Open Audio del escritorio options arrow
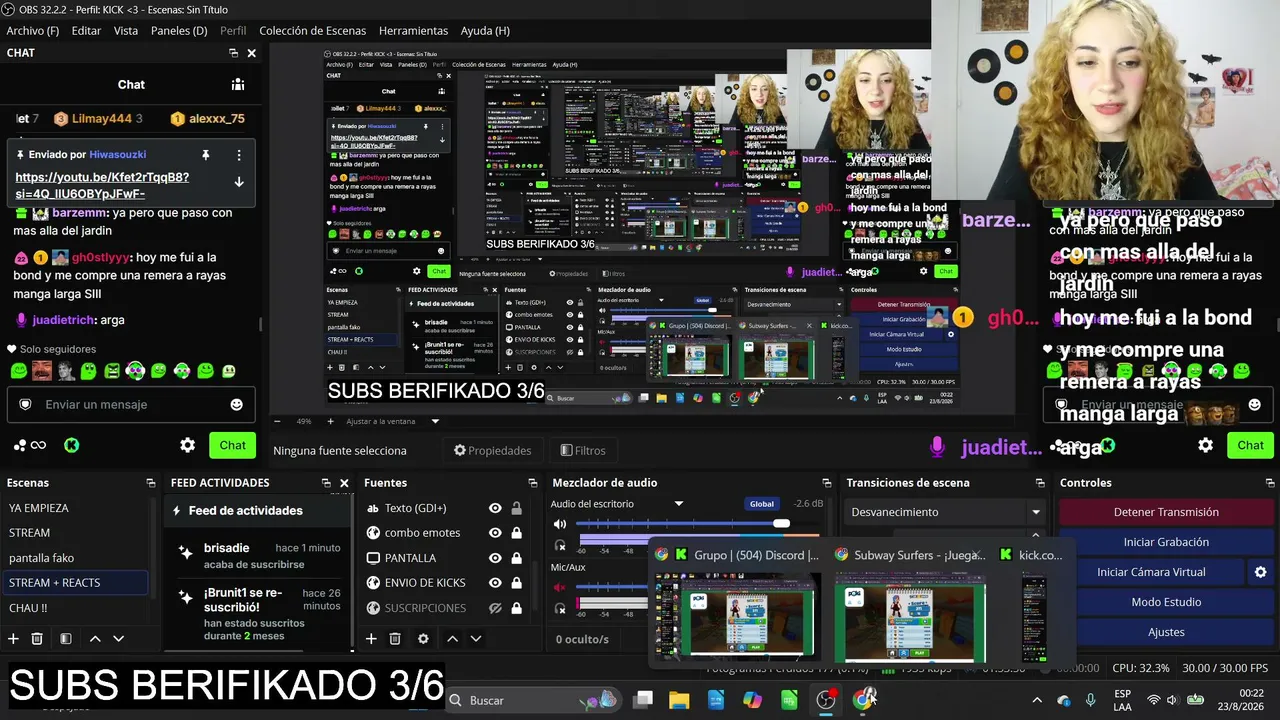The width and height of the screenshot is (1280, 720). click(x=679, y=504)
